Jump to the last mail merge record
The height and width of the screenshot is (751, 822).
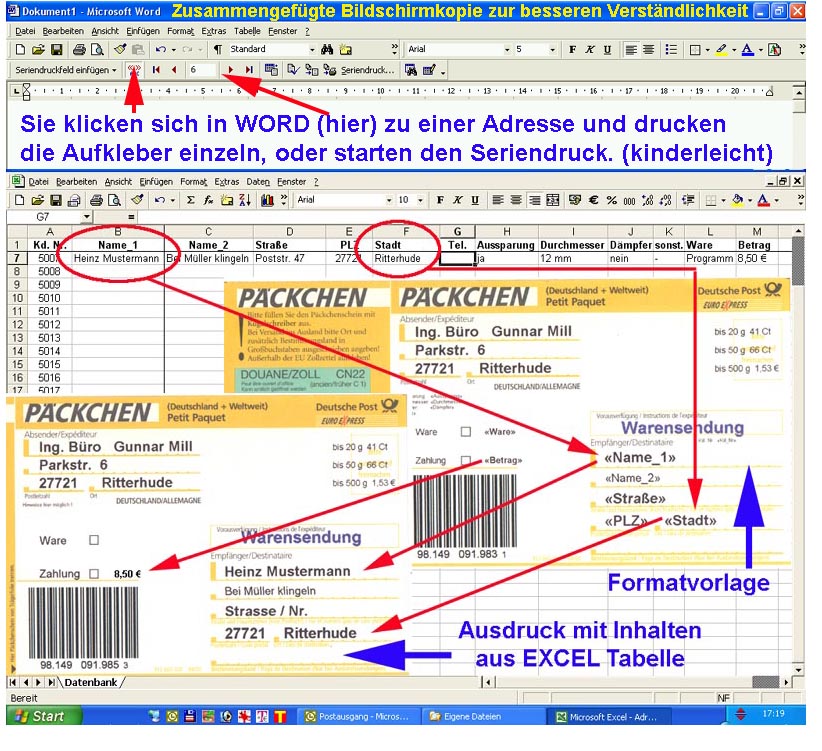pos(249,70)
